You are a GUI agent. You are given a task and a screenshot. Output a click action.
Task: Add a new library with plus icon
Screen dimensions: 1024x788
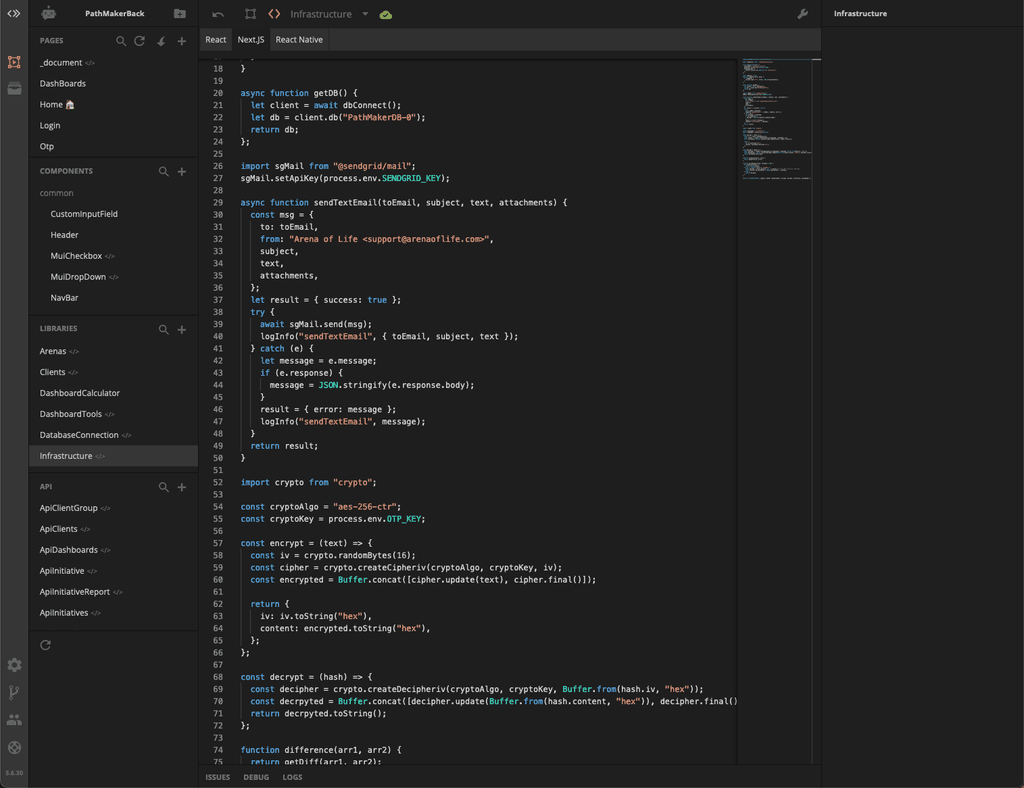point(182,329)
